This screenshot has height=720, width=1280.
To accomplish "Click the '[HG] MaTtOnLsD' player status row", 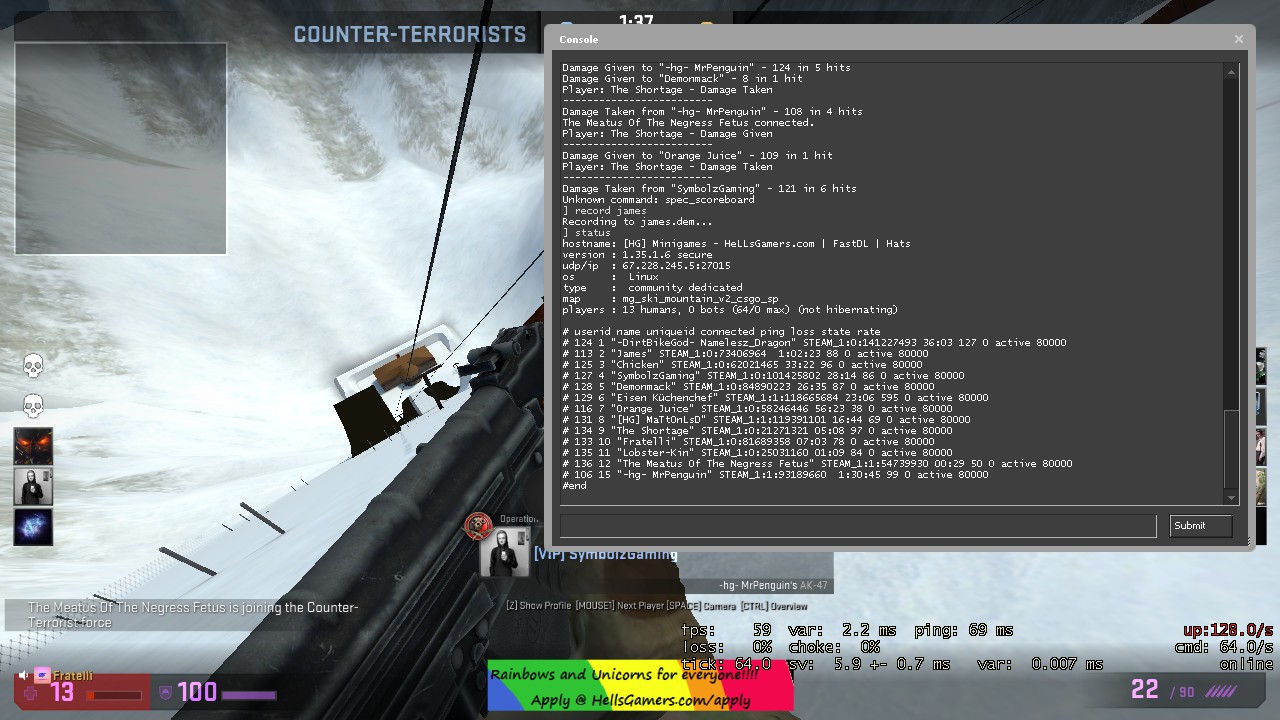I will (x=766, y=420).
